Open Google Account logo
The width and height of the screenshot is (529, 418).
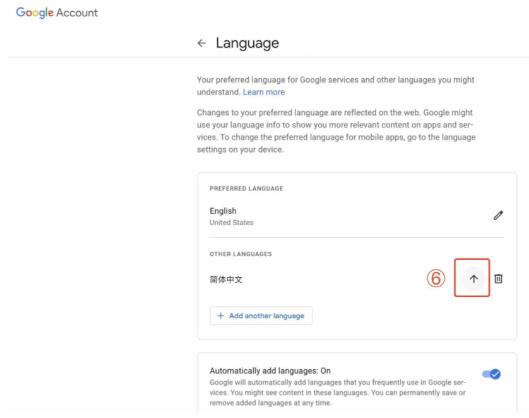[57, 13]
